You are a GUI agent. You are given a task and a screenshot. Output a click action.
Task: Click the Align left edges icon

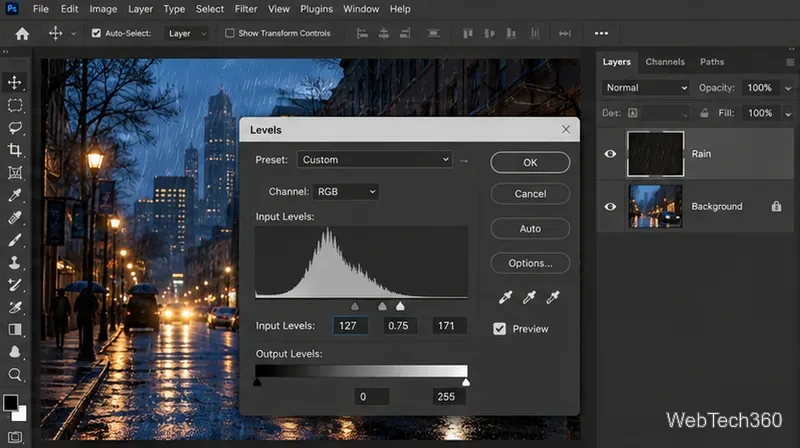(x=362, y=34)
